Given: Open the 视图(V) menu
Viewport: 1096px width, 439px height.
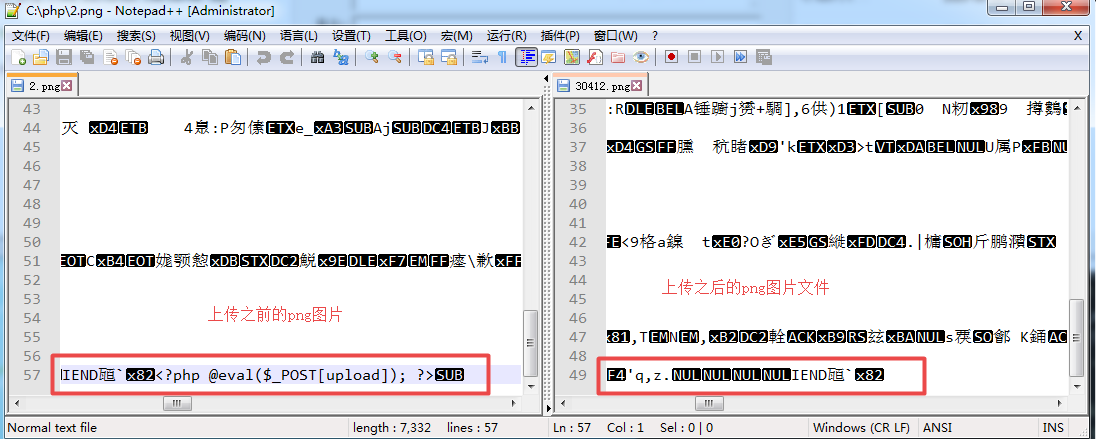Looking at the screenshot, I should (x=189, y=36).
